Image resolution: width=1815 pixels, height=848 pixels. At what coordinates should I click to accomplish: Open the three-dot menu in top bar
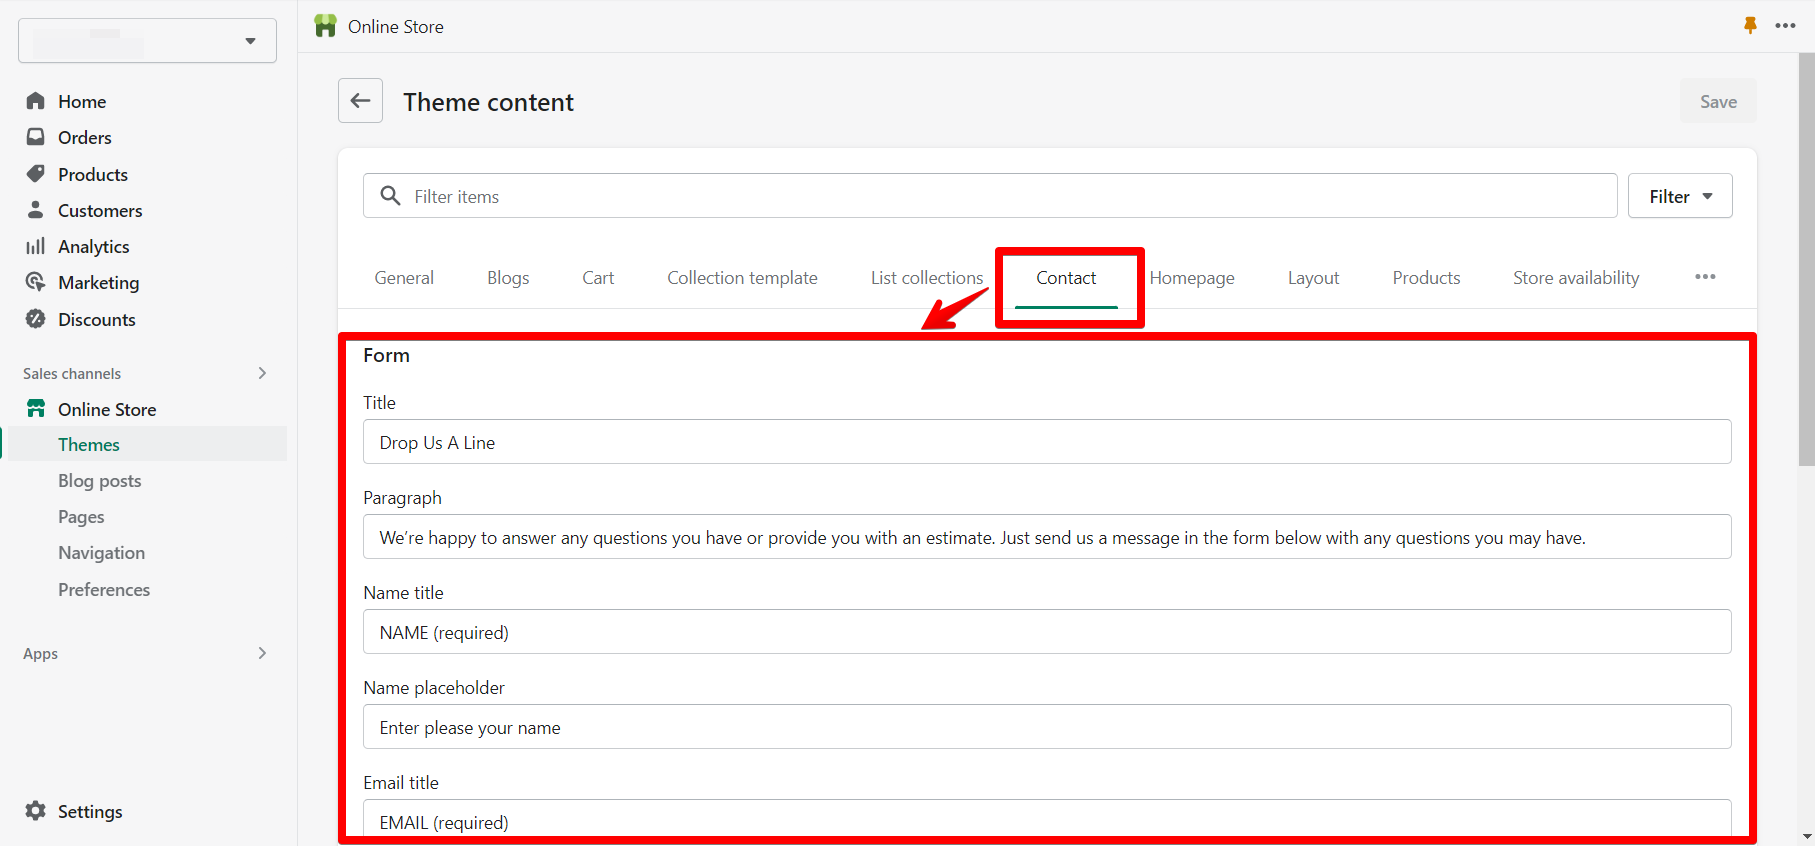(x=1785, y=26)
